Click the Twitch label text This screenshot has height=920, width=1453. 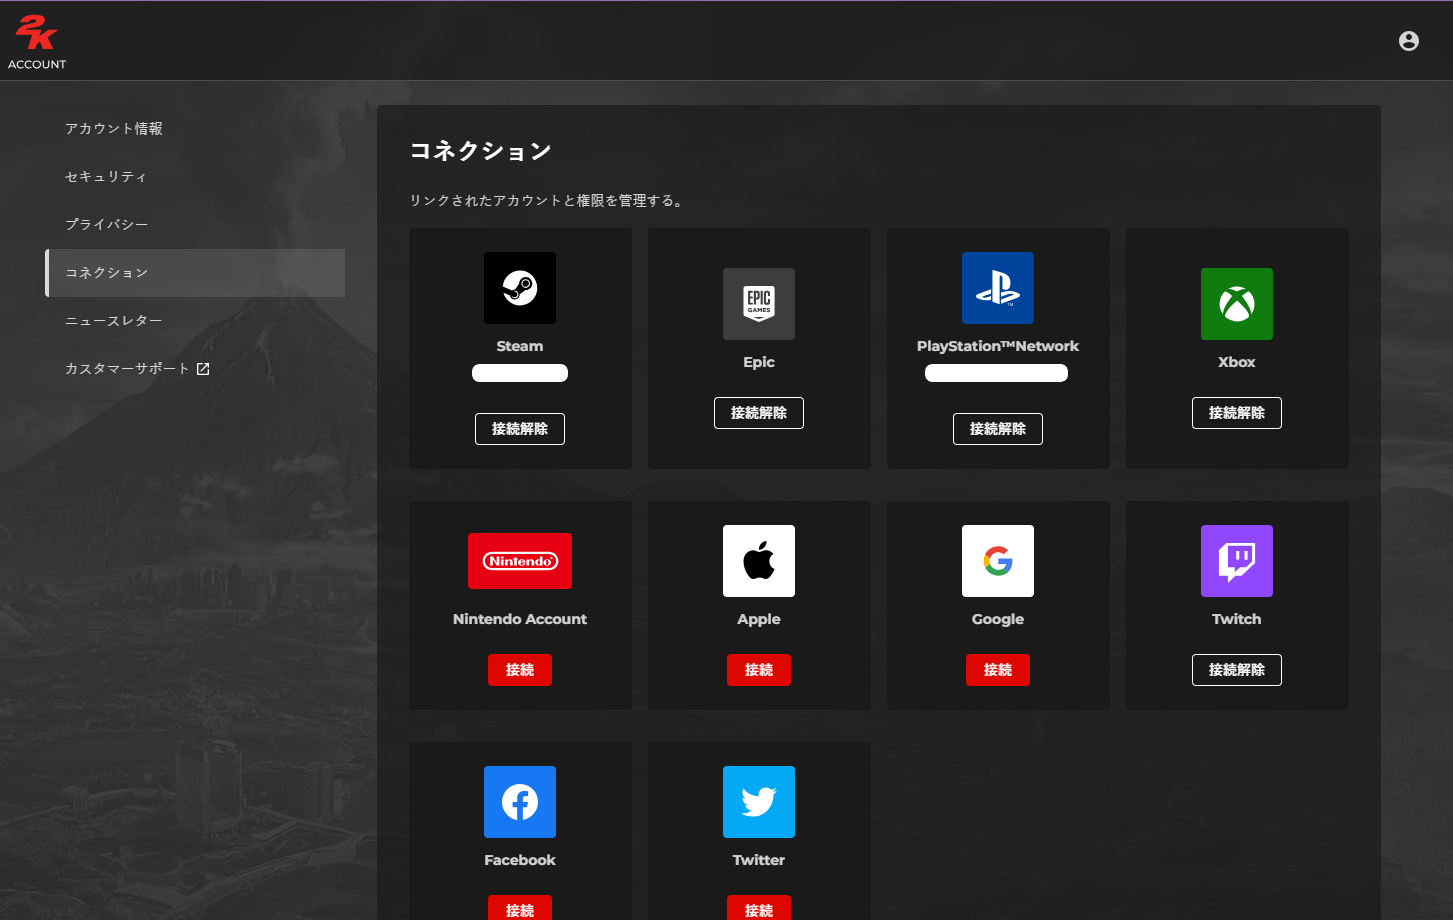[x=1237, y=619]
